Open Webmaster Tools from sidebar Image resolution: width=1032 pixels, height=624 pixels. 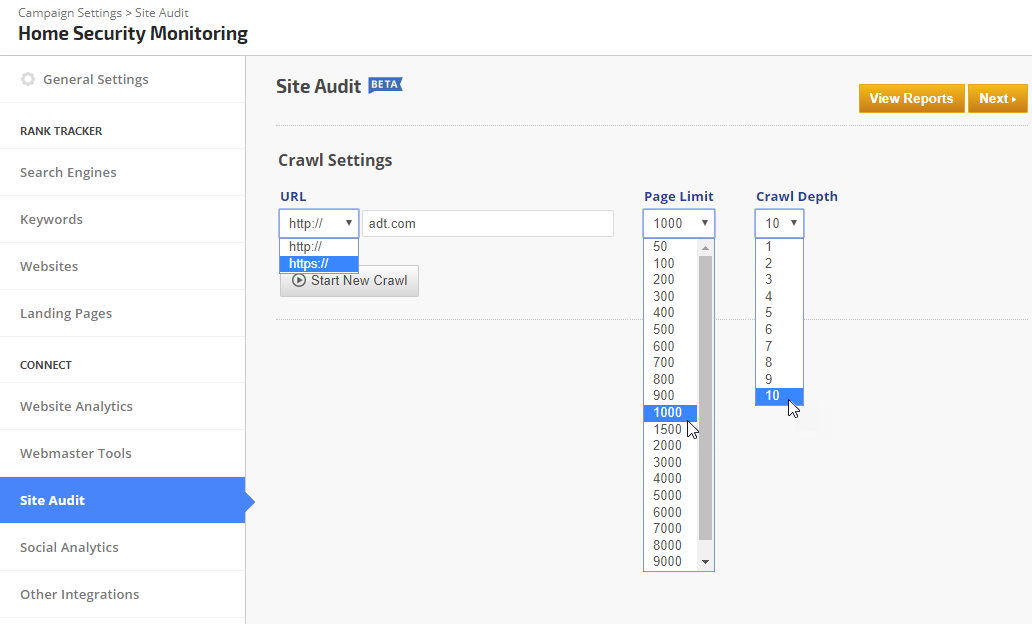[x=75, y=453]
